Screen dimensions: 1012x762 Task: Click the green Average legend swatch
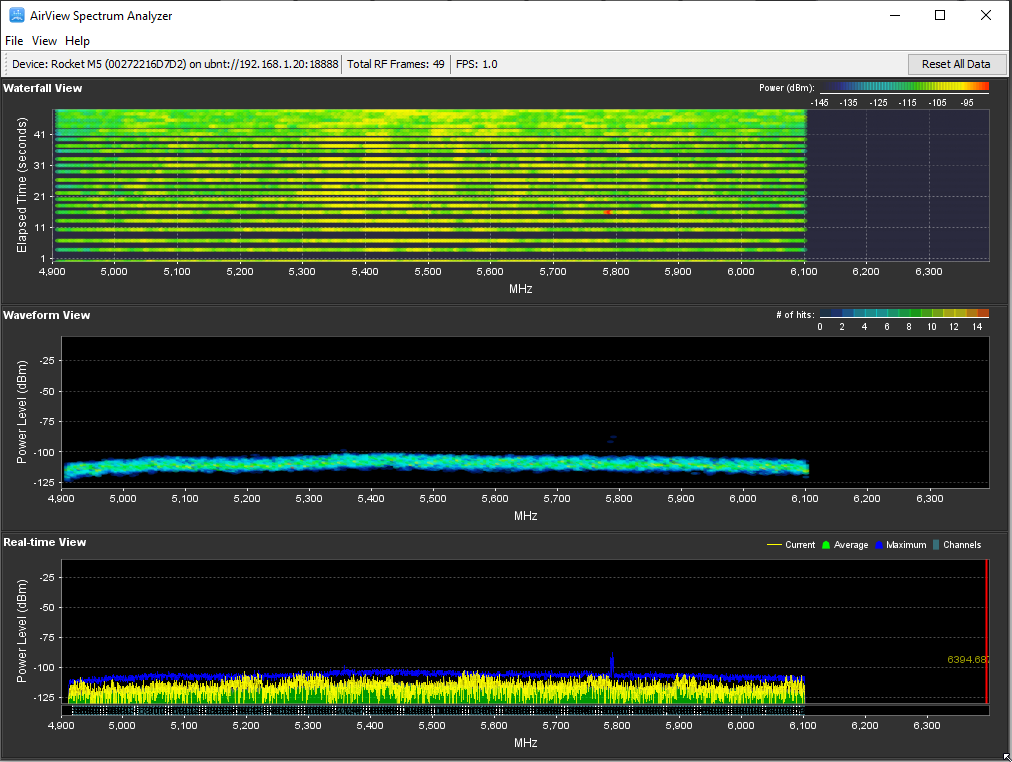click(x=826, y=545)
